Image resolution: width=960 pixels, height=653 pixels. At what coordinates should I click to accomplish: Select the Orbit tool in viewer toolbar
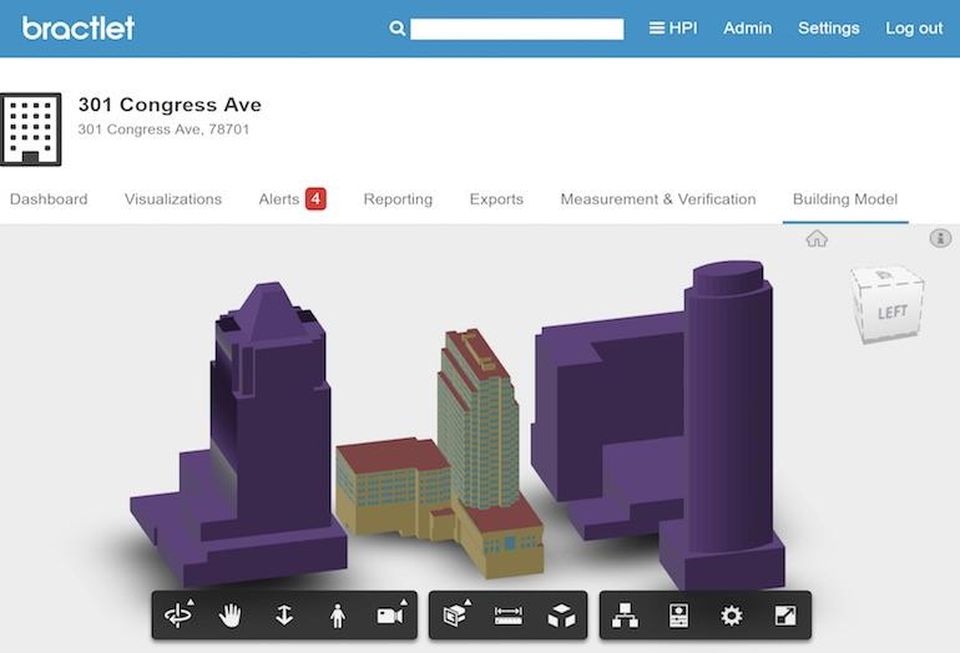click(x=178, y=615)
